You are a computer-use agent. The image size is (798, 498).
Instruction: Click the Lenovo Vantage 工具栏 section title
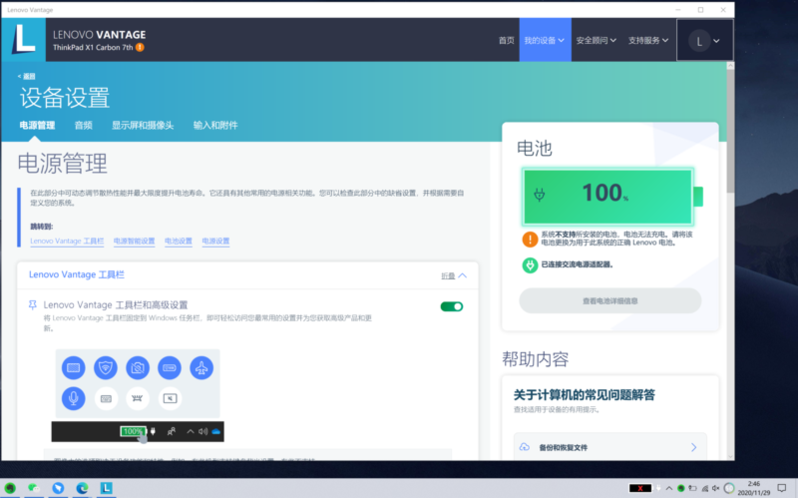pos(76,275)
